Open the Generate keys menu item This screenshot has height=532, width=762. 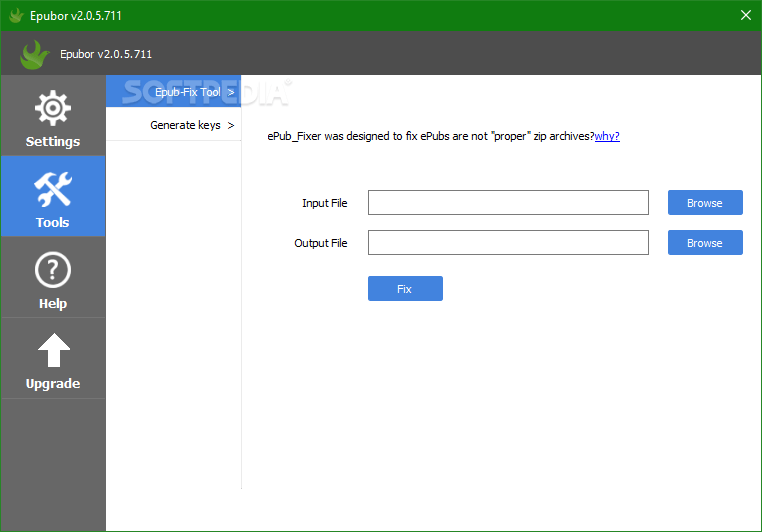click(x=173, y=125)
